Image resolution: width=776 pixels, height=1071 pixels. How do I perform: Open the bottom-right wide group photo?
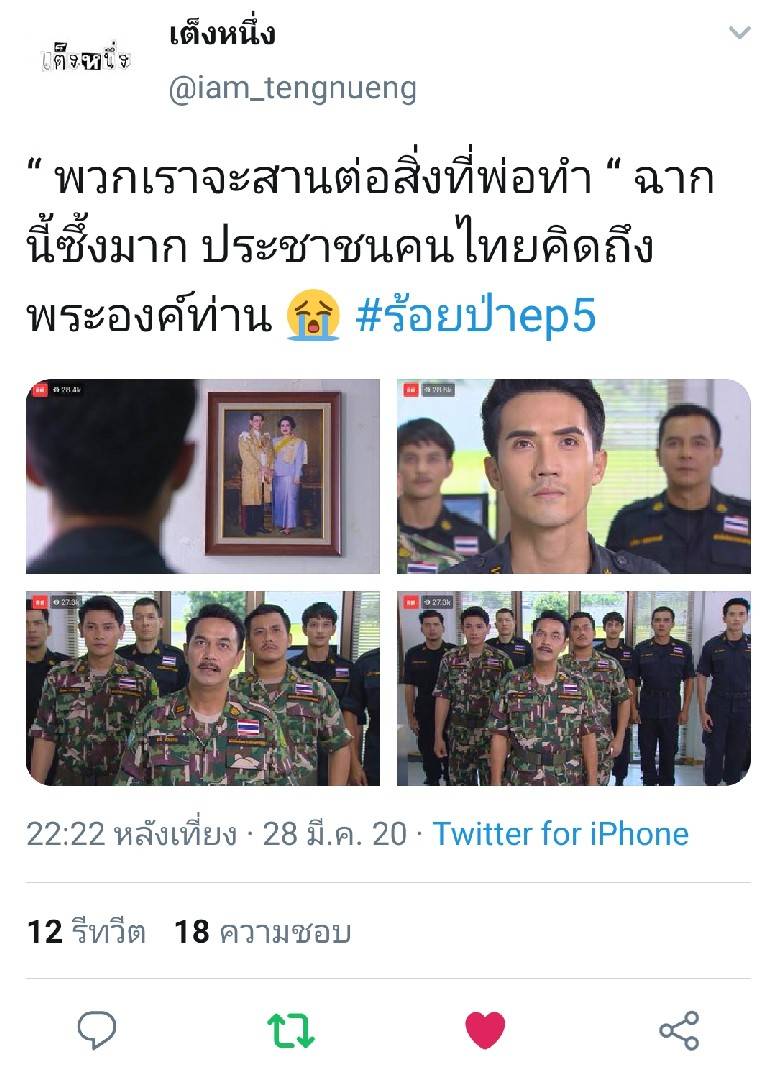pos(574,688)
